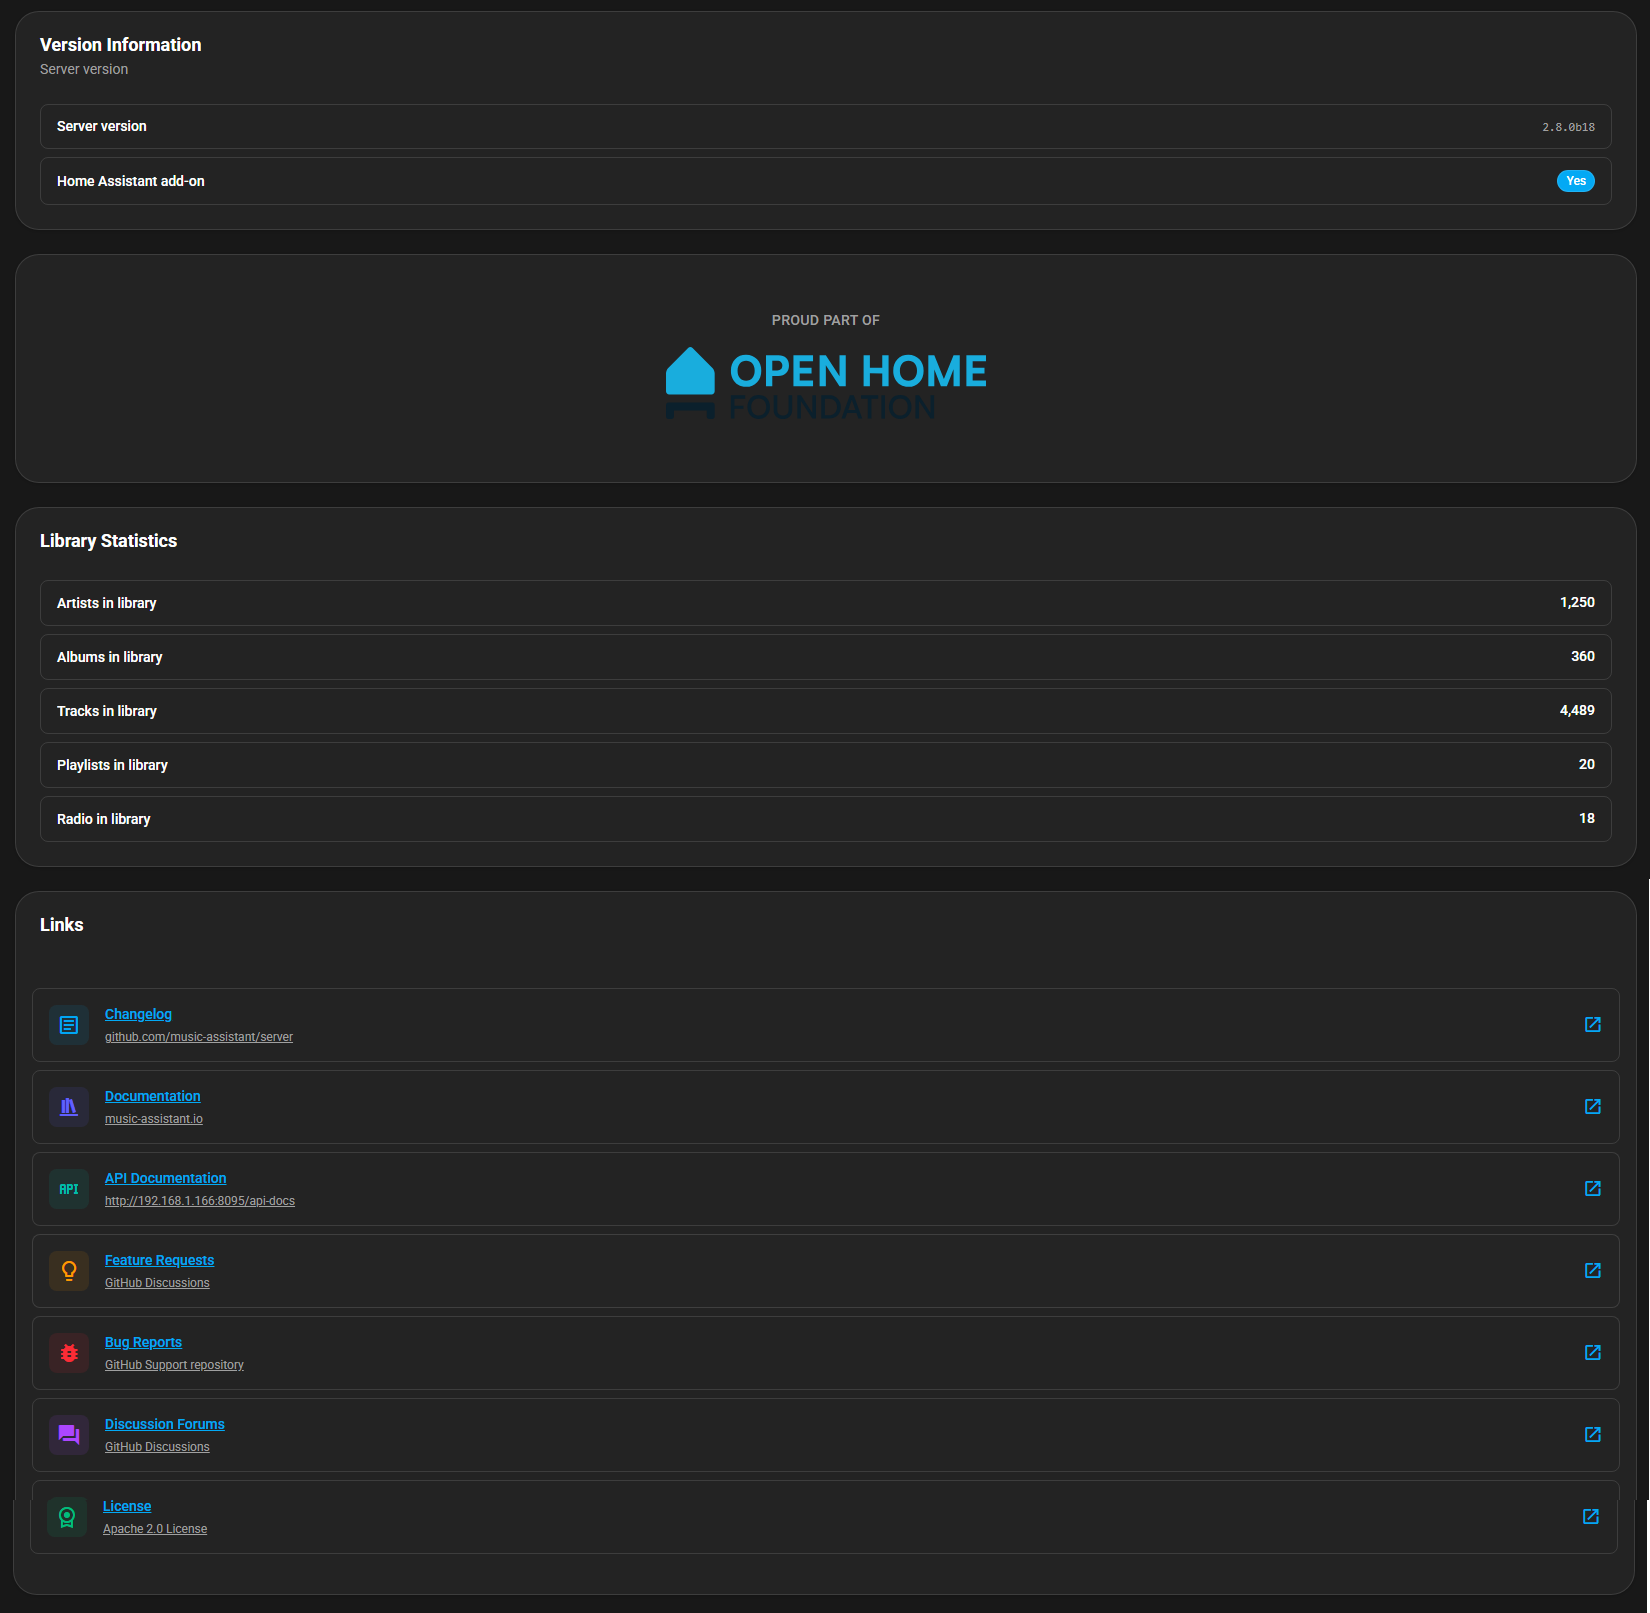Open GitHub Discussions under Feature Requests
Image resolution: width=1650 pixels, height=1613 pixels.
157,1282
